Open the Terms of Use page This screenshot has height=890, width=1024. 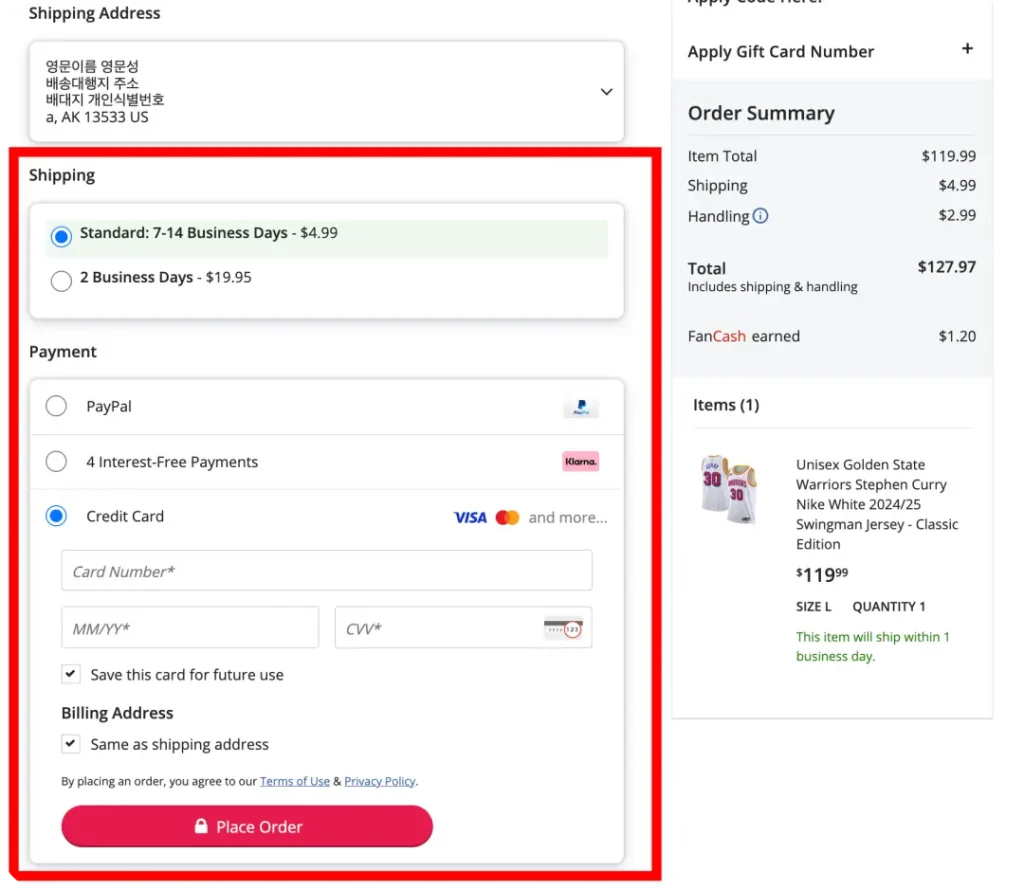294,781
